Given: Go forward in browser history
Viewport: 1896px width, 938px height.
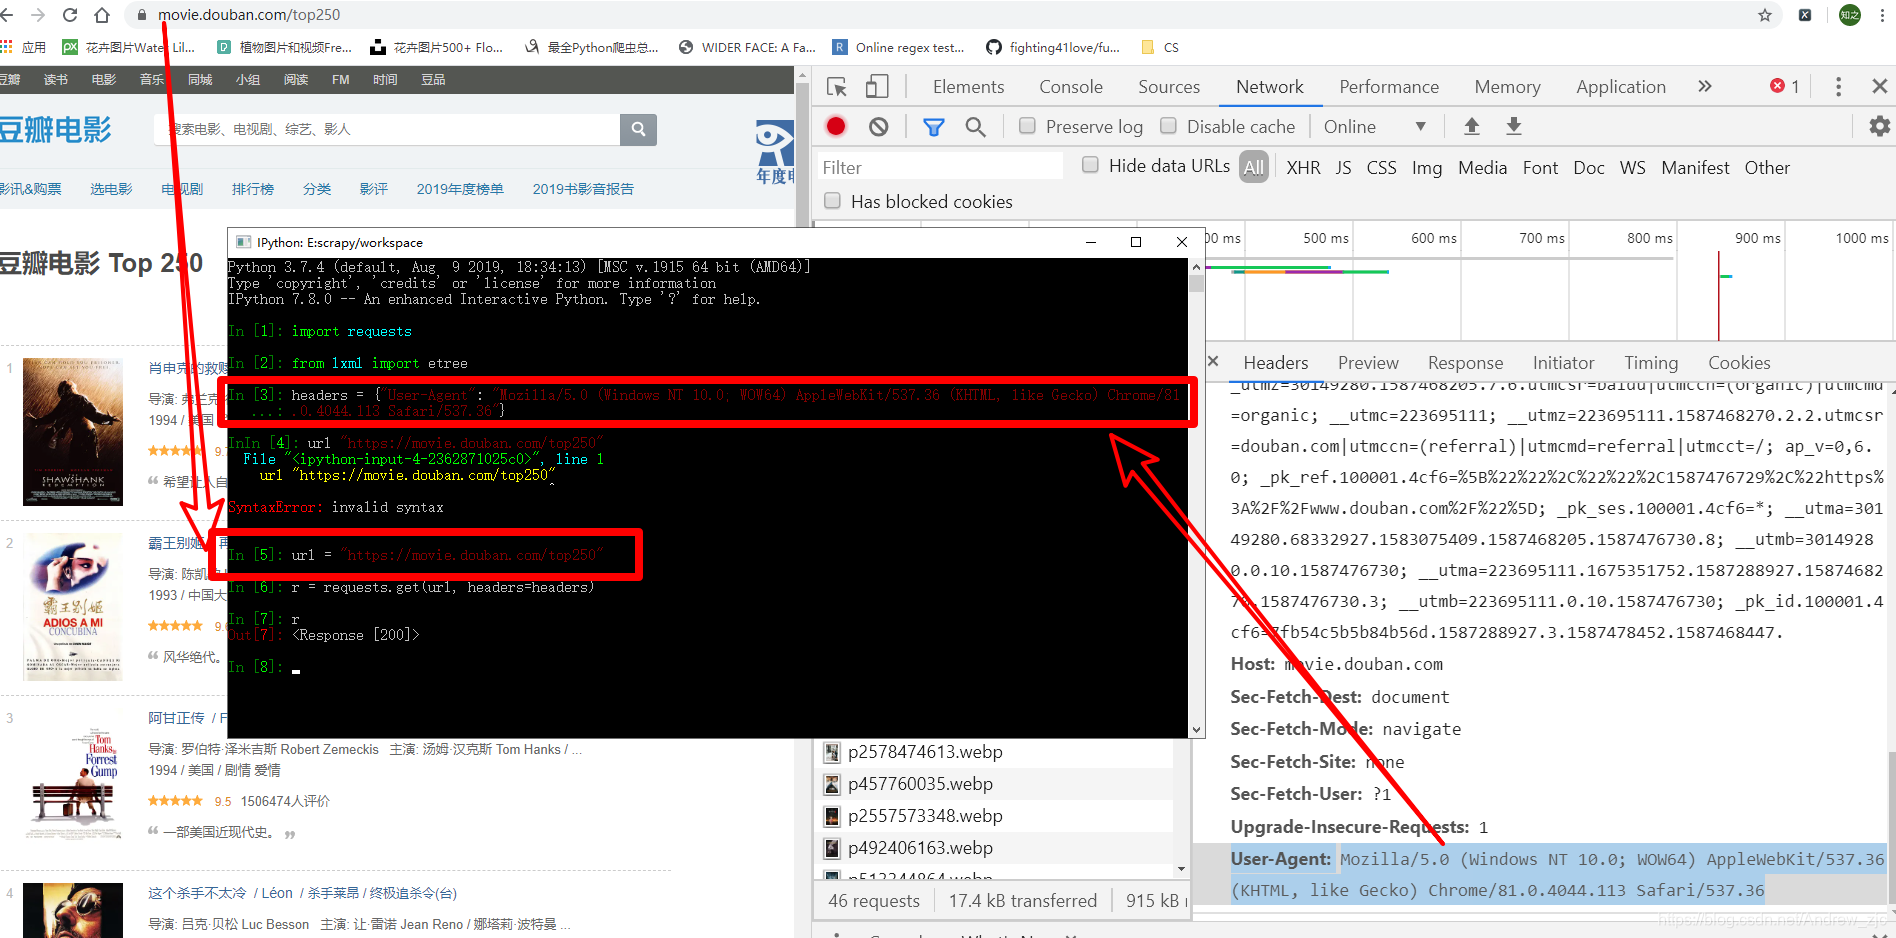Looking at the screenshot, I should 38,15.
